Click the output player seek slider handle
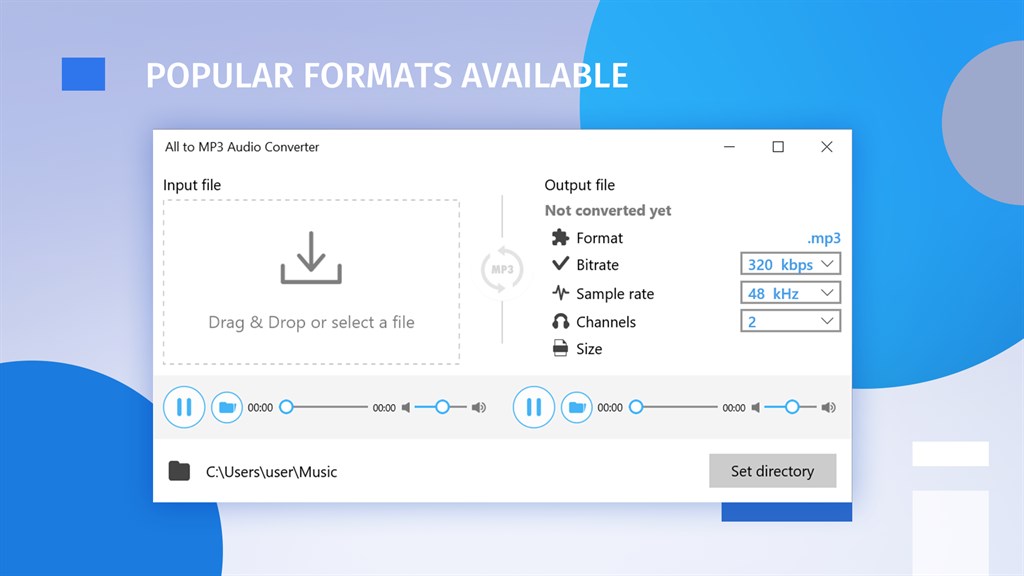 (636, 408)
